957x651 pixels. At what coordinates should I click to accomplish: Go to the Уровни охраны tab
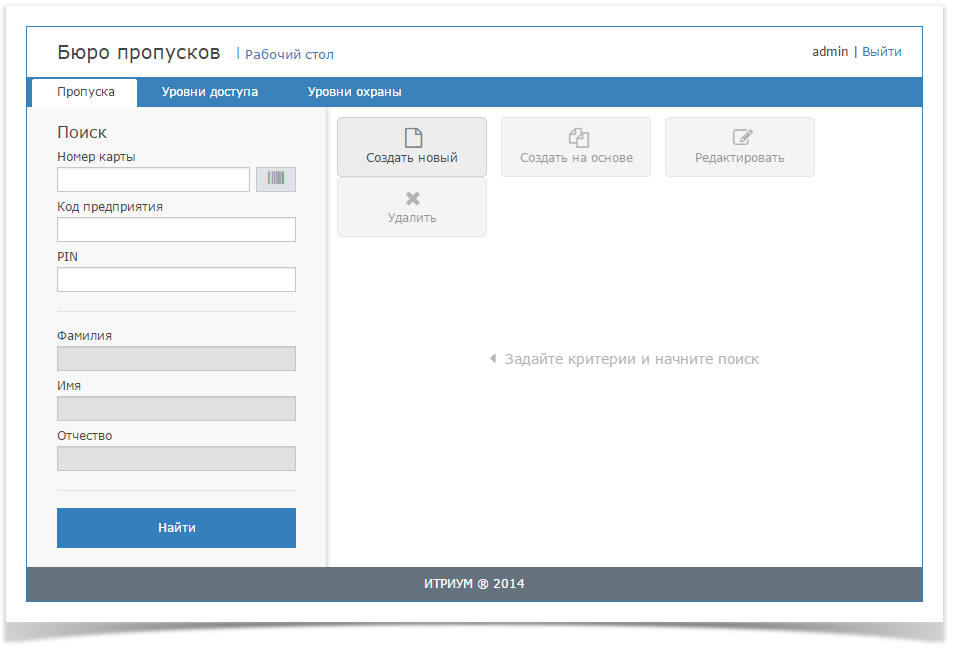pos(354,92)
